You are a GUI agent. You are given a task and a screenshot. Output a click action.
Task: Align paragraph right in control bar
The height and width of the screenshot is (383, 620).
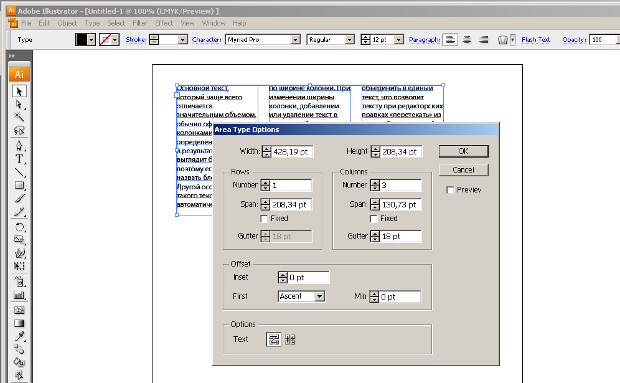tap(484, 40)
